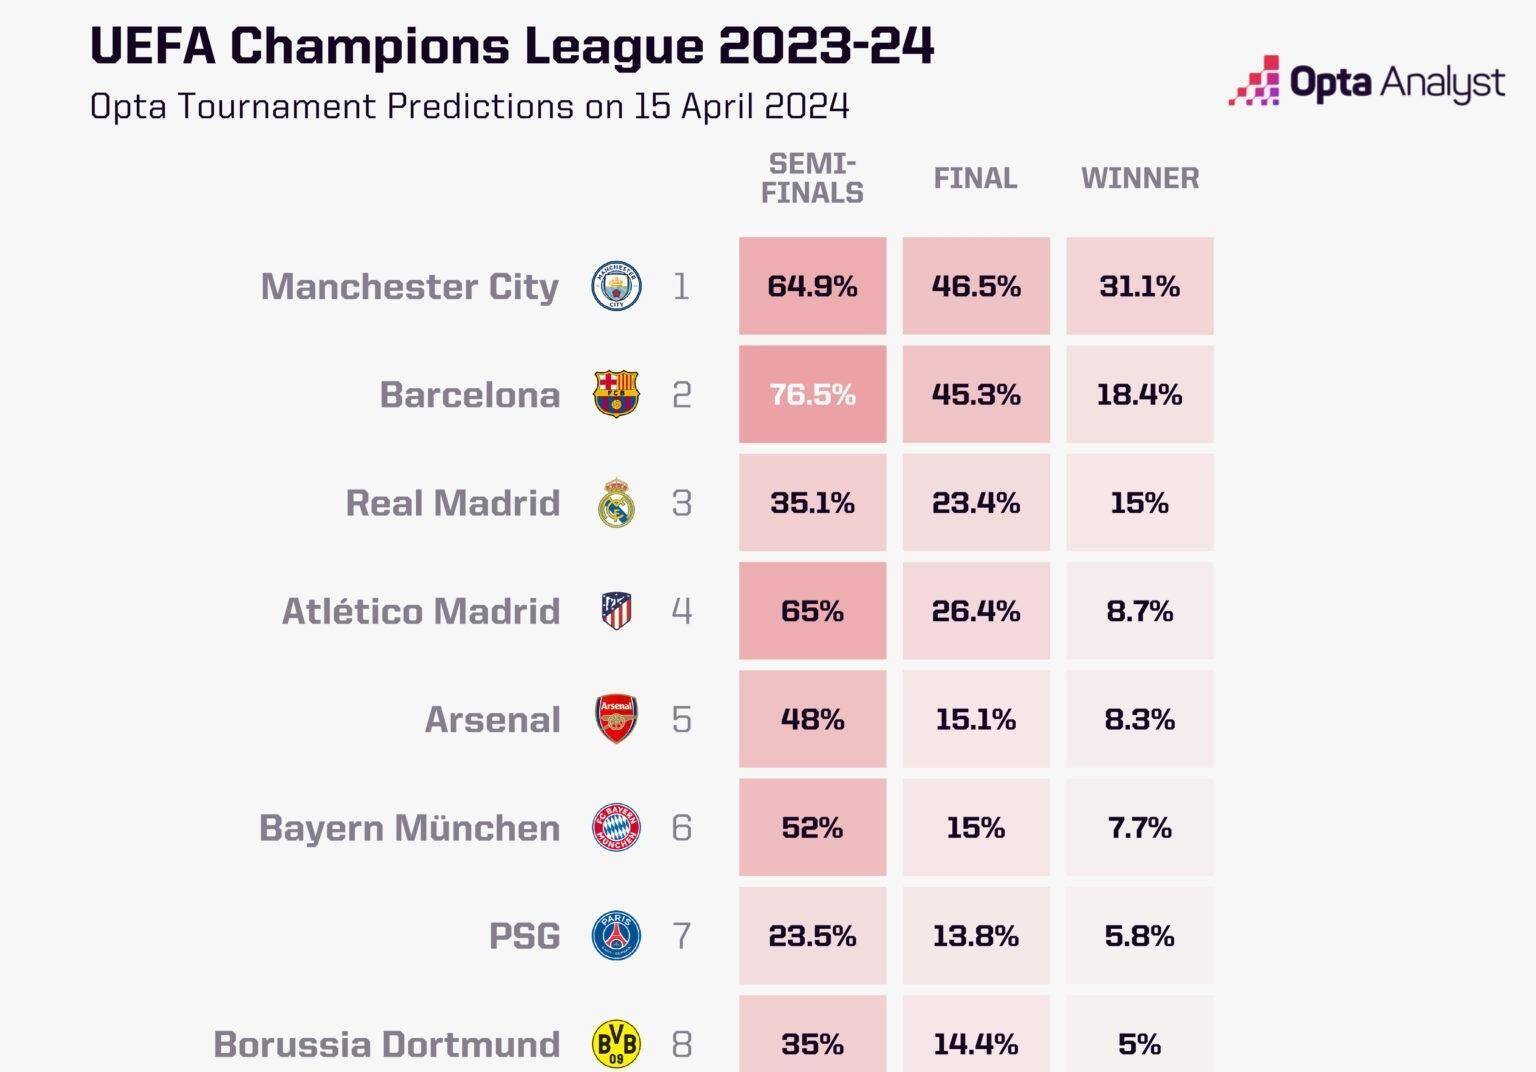The image size is (1536, 1072).
Task: Click the Manchester City club crest
Action: [x=616, y=287]
